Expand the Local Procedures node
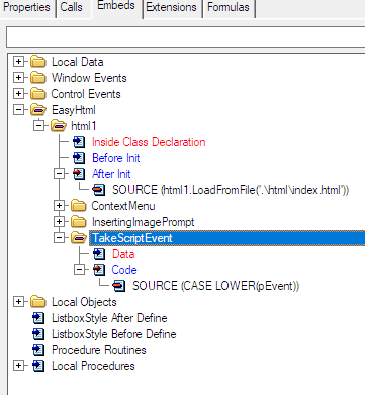Viewport: 370px width, 395px height. [19, 366]
